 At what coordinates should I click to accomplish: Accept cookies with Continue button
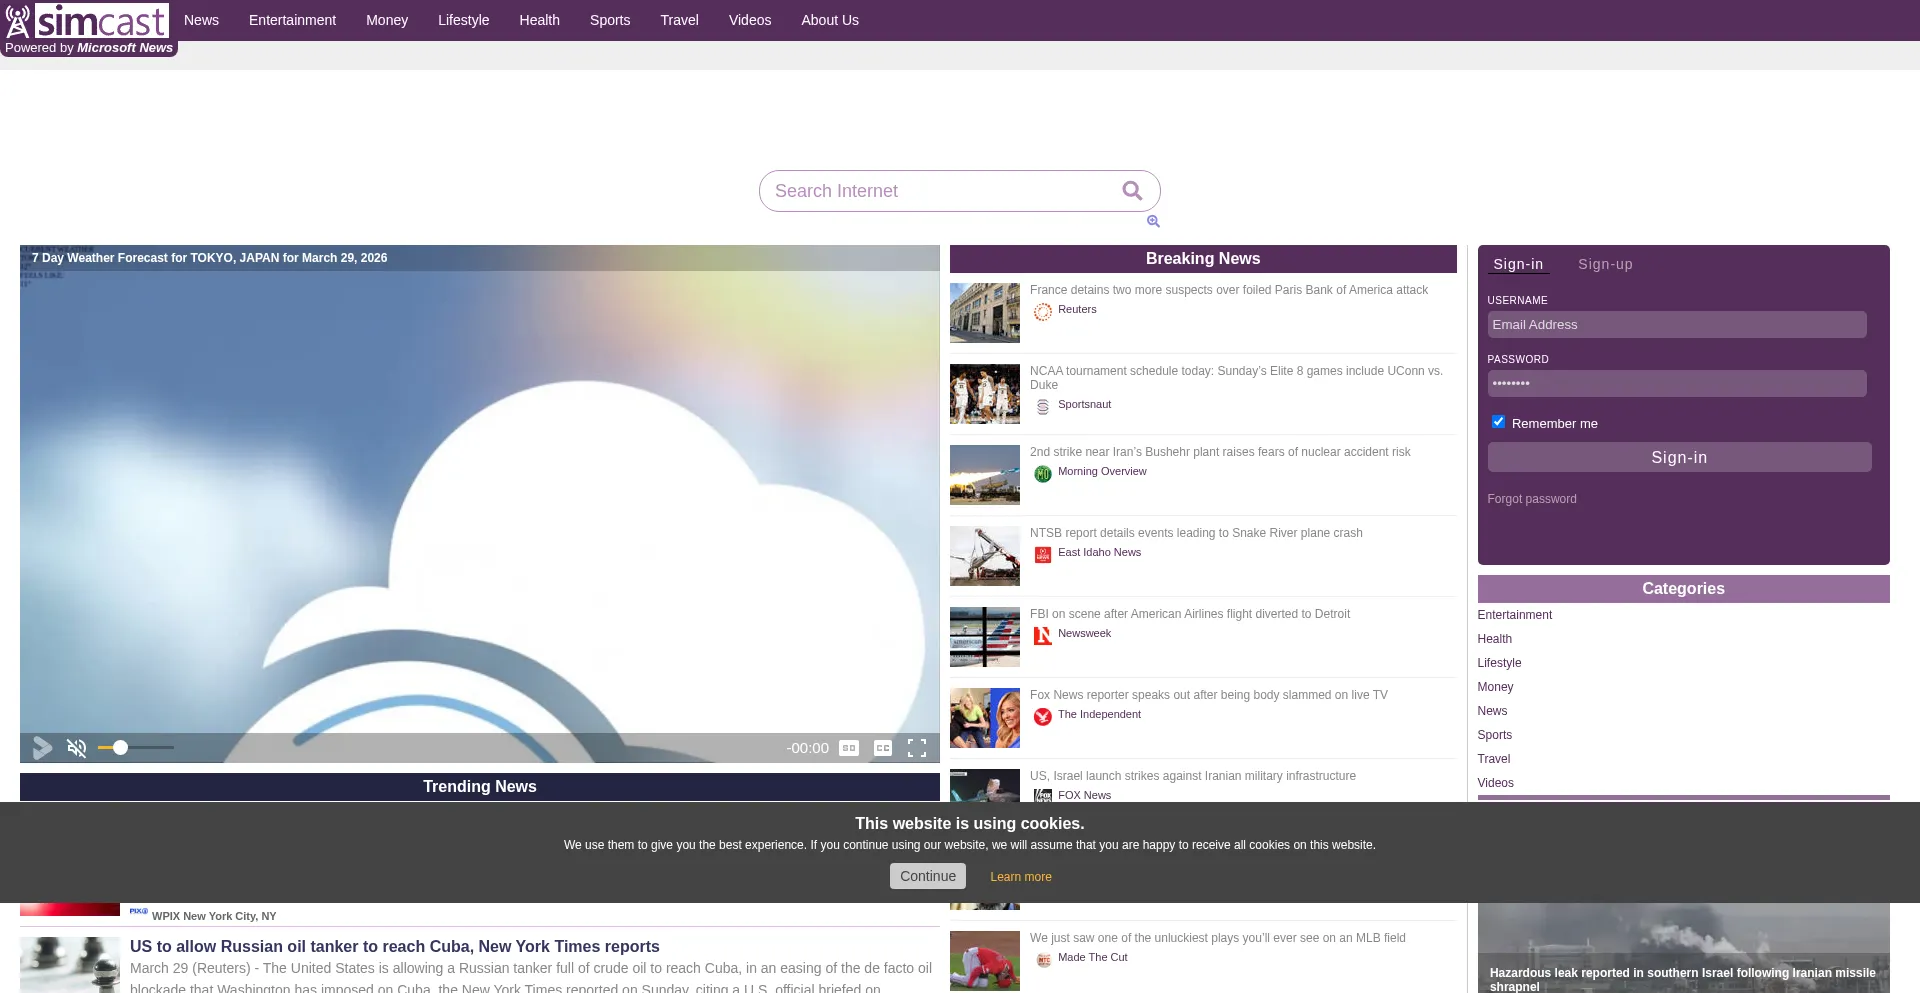point(928,876)
